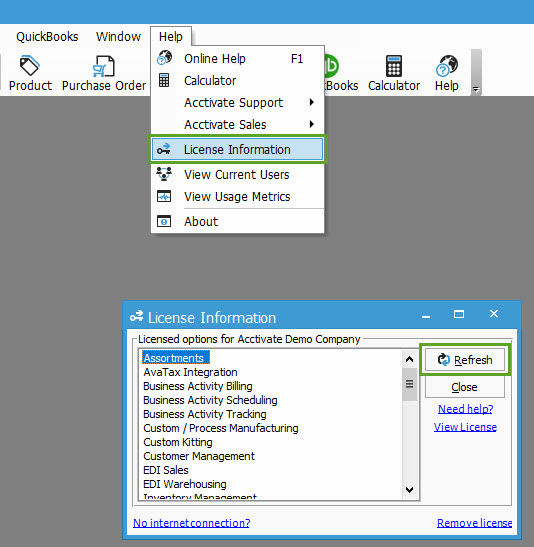This screenshot has width=534, height=547.
Task: Open the View License link
Action: (465, 427)
